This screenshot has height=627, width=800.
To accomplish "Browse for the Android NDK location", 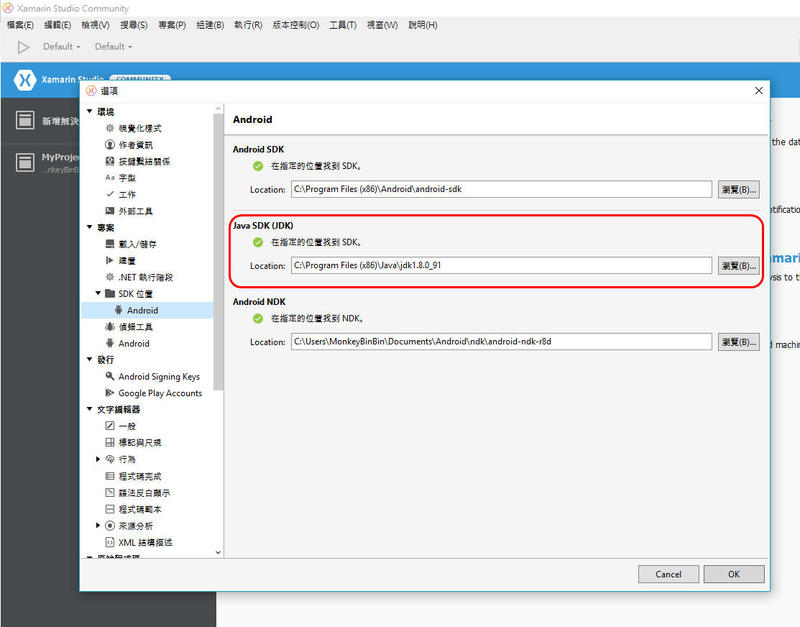I will coord(738,342).
